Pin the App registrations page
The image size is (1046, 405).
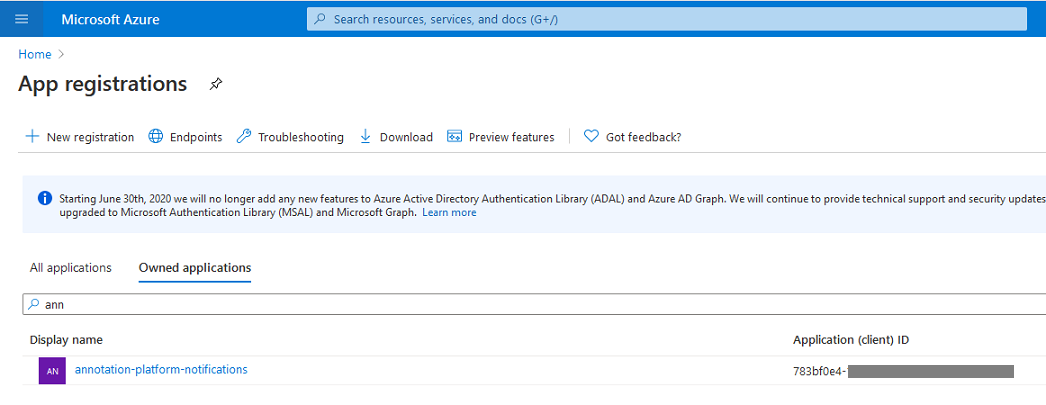(215, 85)
